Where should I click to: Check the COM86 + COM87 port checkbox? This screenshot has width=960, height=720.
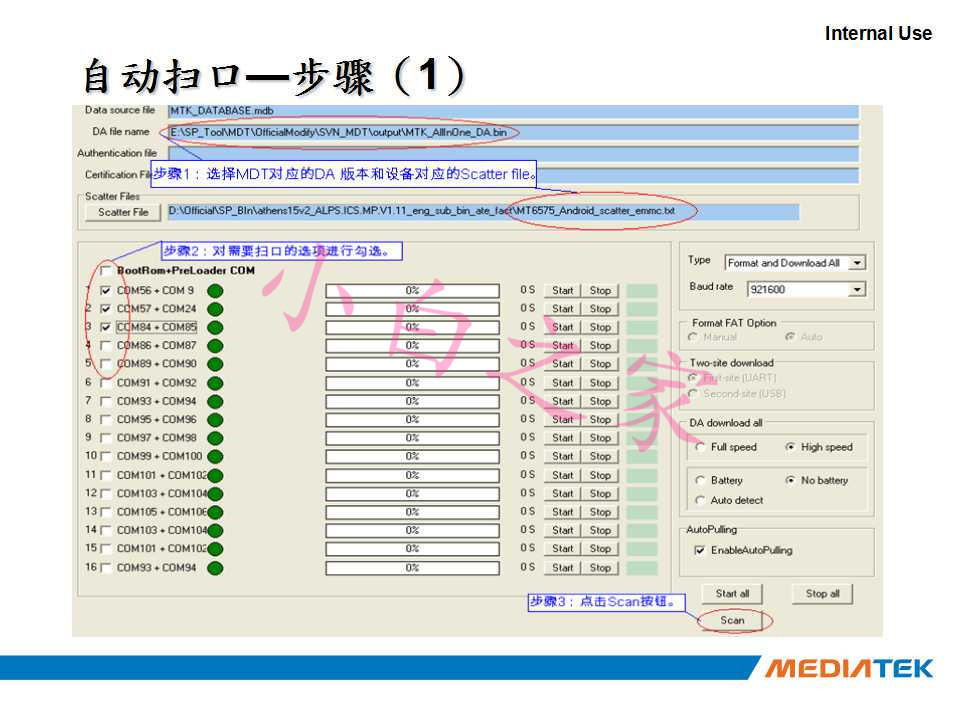click(106, 345)
